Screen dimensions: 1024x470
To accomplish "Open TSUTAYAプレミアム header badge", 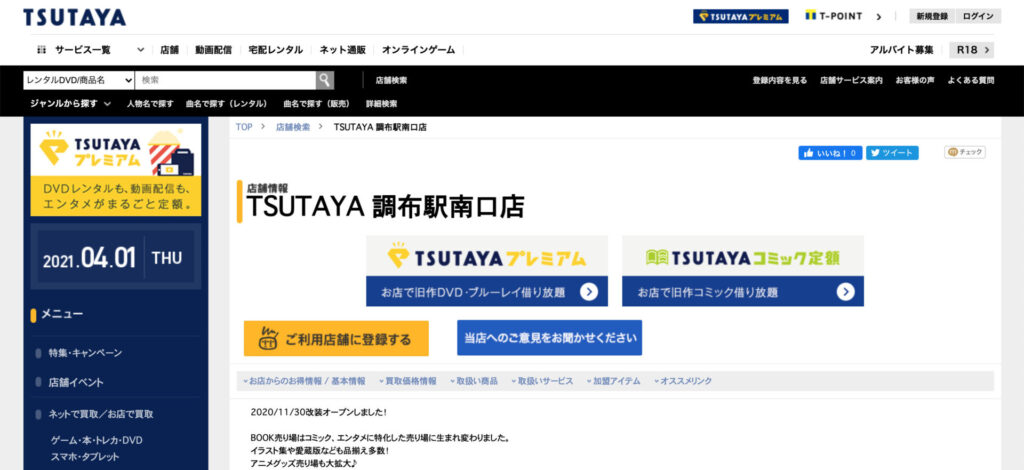I will (741, 16).
